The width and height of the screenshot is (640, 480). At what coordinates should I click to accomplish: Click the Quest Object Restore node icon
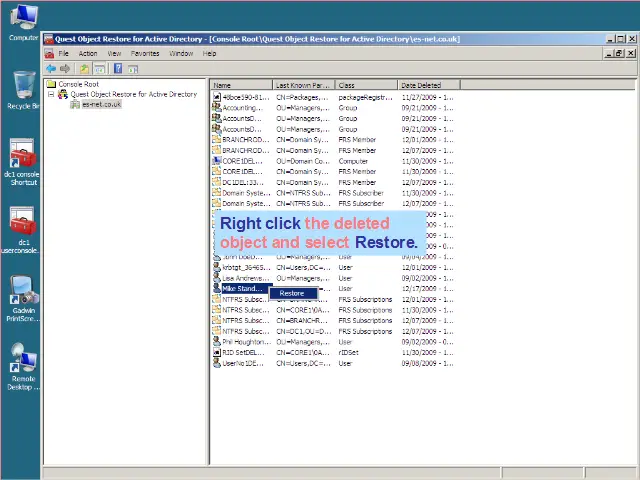coord(63,94)
